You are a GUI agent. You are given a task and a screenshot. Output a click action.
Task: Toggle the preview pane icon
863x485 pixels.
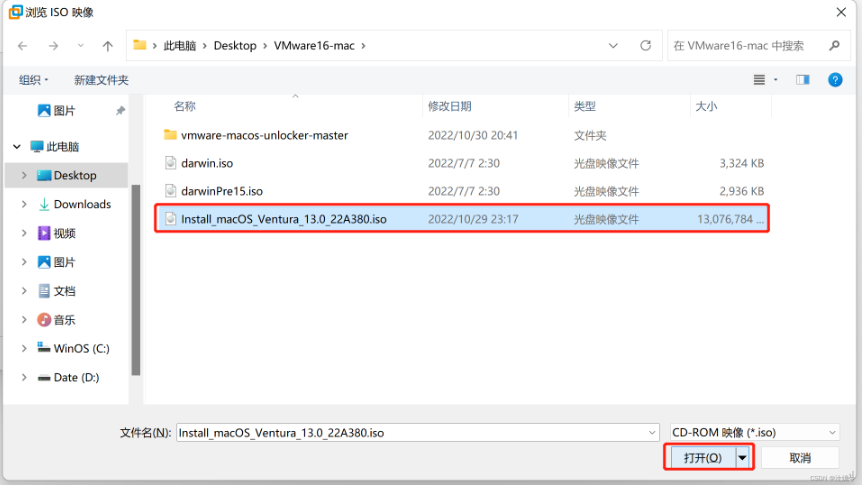click(x=802, y=80)
